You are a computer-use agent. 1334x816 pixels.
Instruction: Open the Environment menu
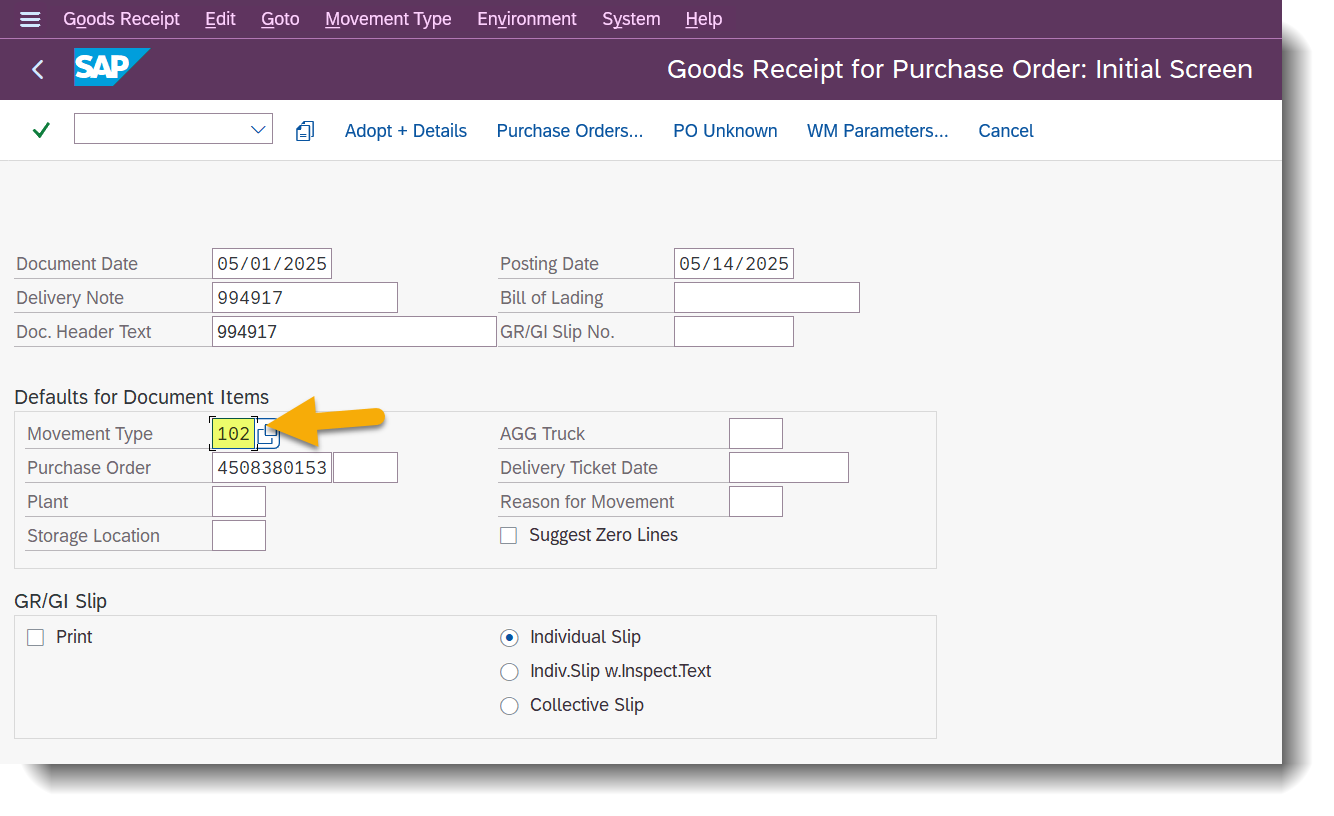(x=527, y=19)
